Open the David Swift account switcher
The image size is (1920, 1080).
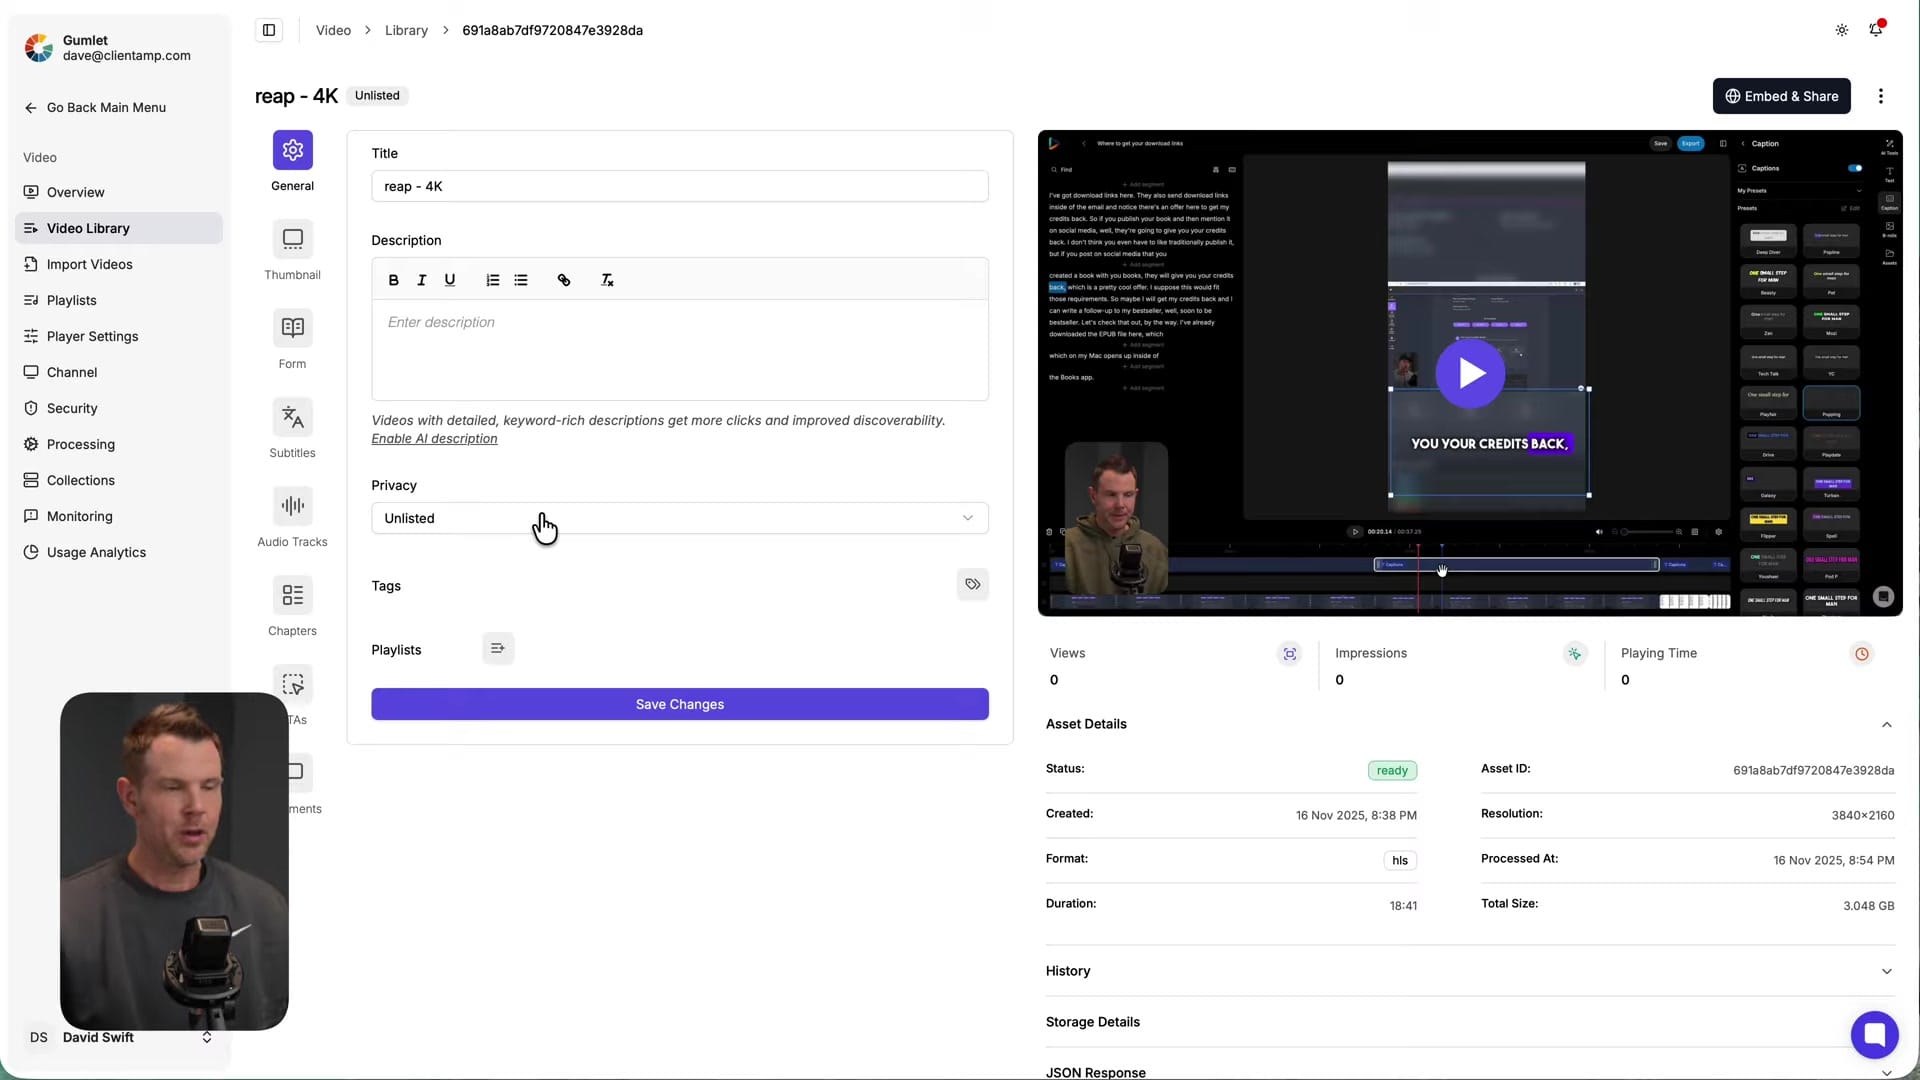[120, 1037]
